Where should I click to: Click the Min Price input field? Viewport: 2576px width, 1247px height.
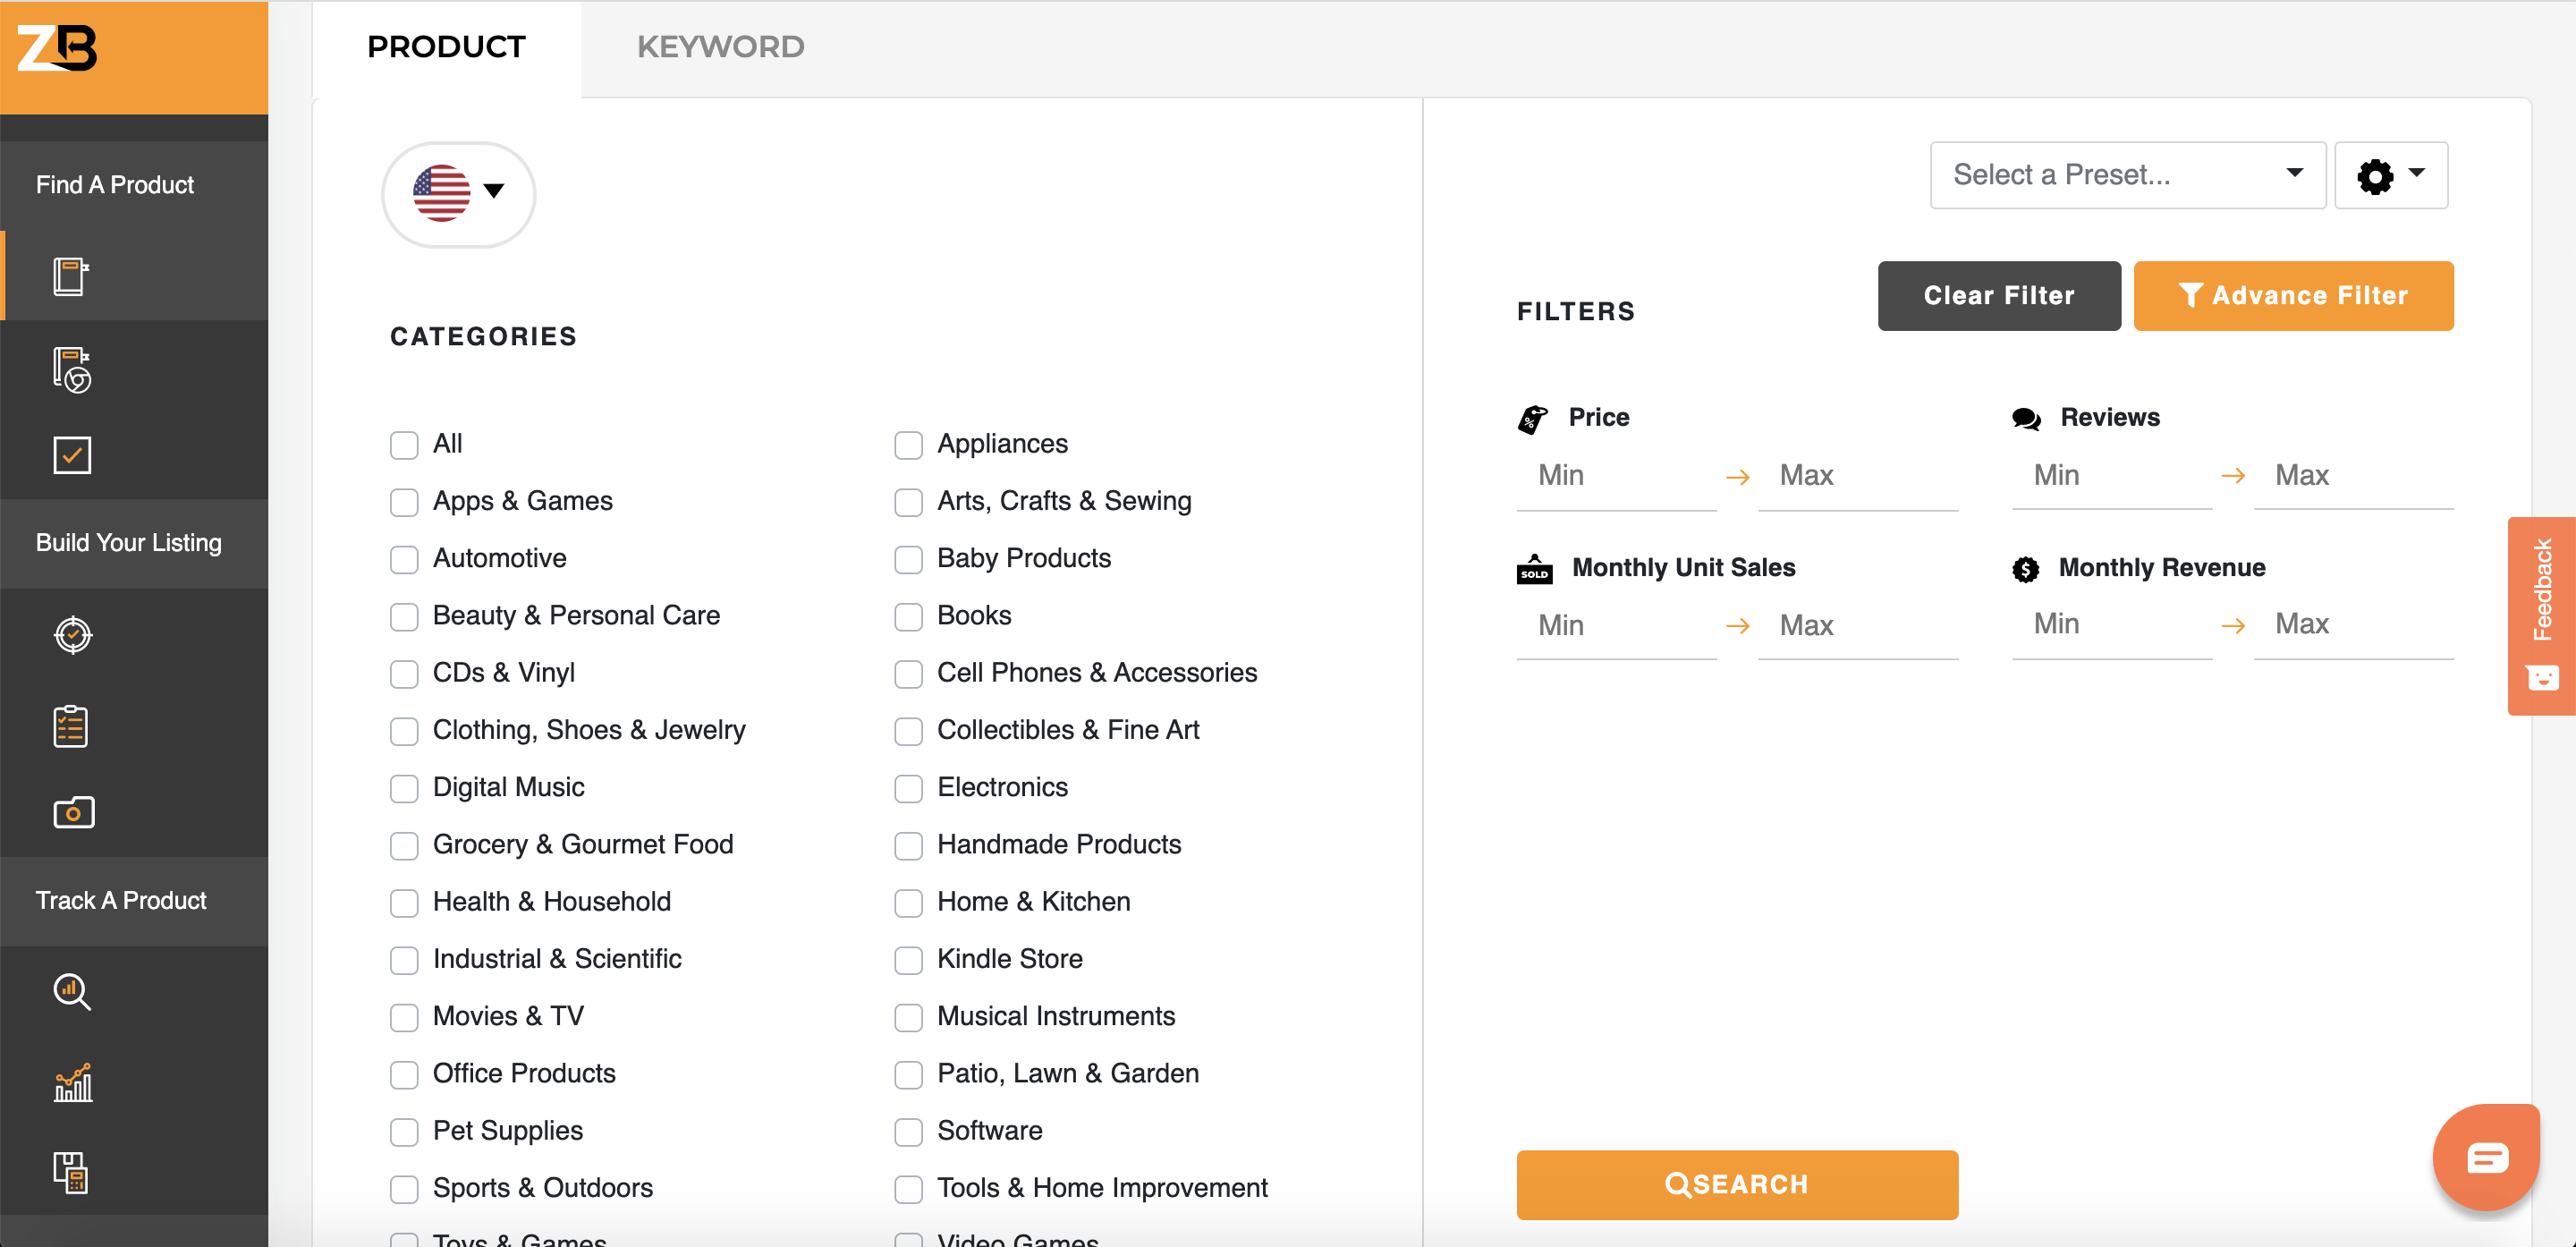(x=1616, y=477)
